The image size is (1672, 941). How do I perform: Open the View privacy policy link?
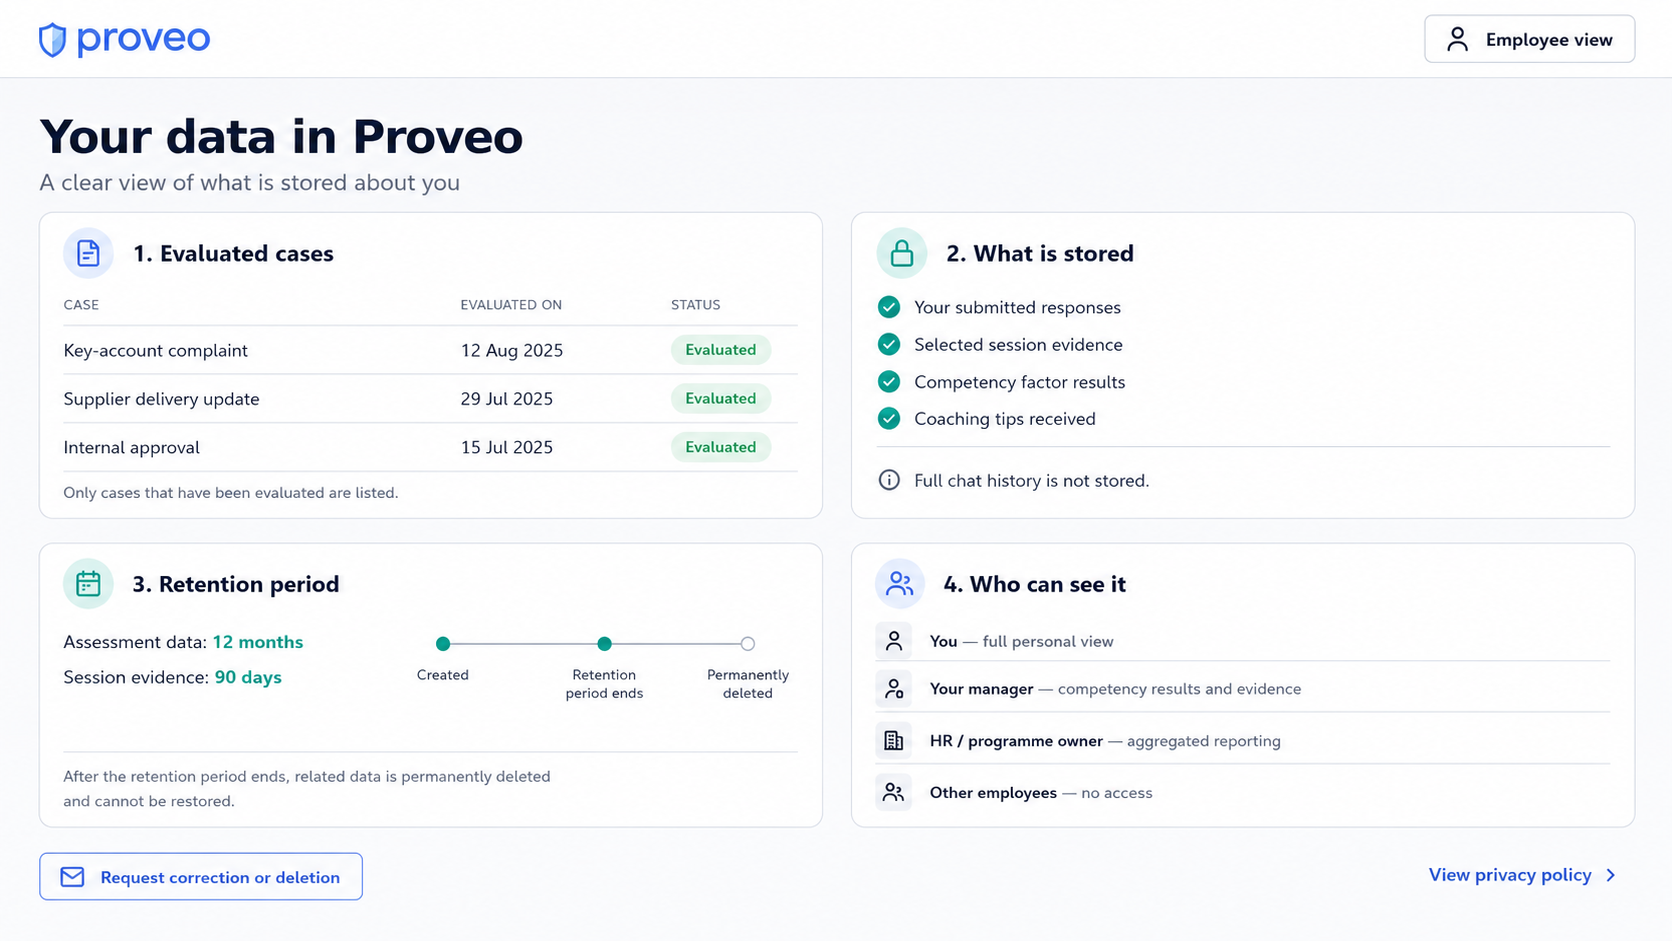coord(1523,875)
